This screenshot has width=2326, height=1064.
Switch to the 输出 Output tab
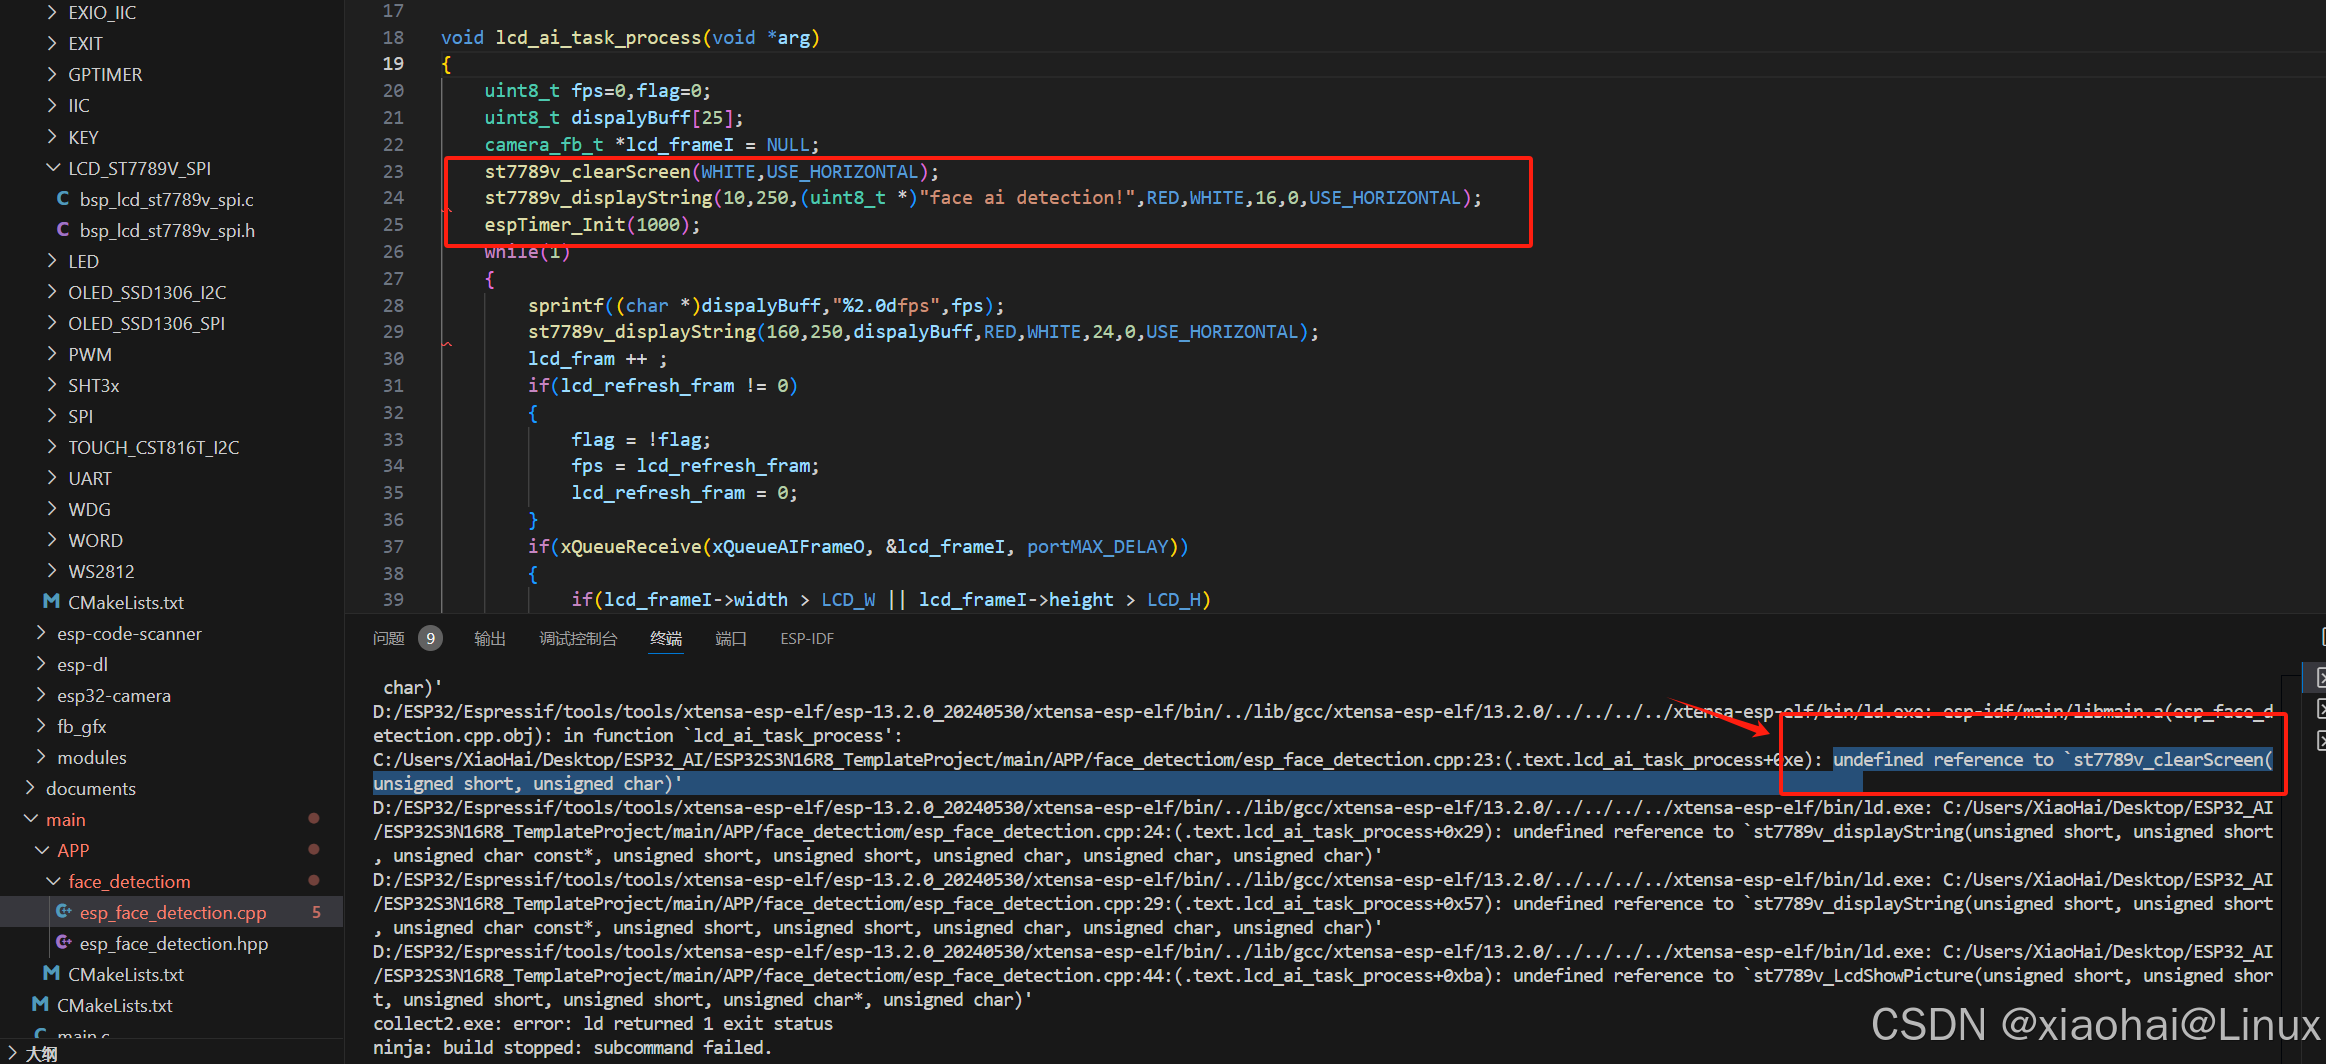[x=489, y=638]
